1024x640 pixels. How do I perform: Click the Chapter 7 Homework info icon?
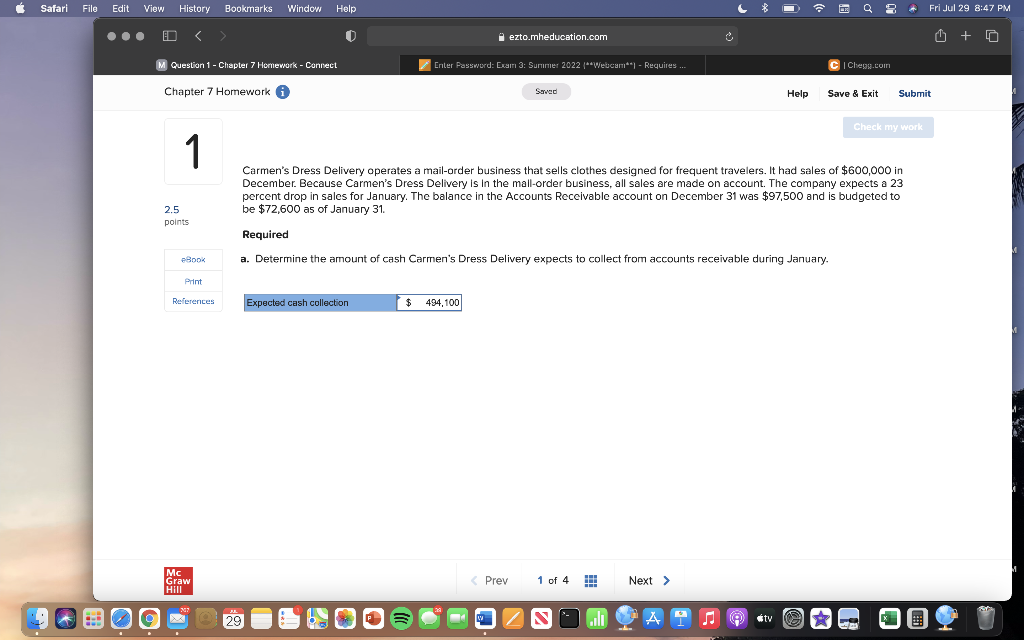[x=283, y=92]
